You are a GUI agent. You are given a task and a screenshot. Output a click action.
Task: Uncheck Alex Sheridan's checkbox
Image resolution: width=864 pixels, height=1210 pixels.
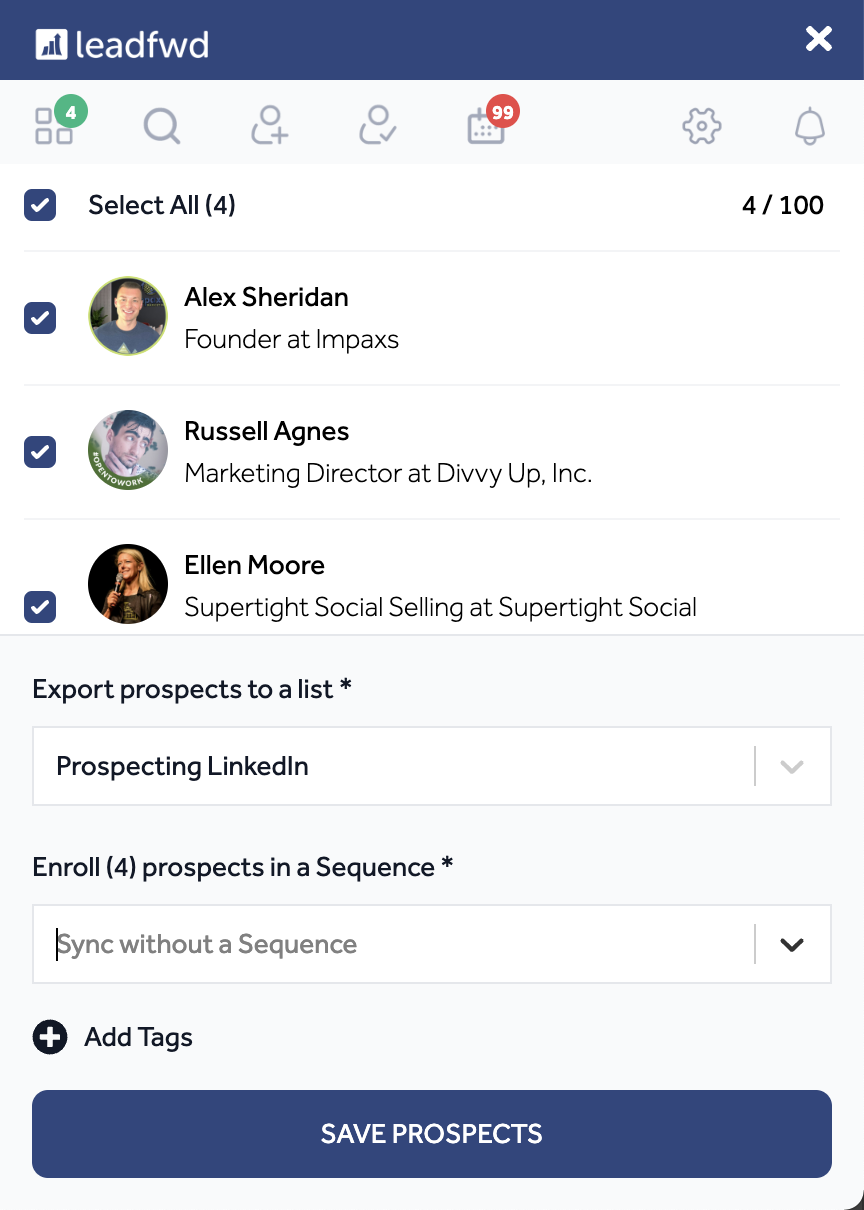40,318
